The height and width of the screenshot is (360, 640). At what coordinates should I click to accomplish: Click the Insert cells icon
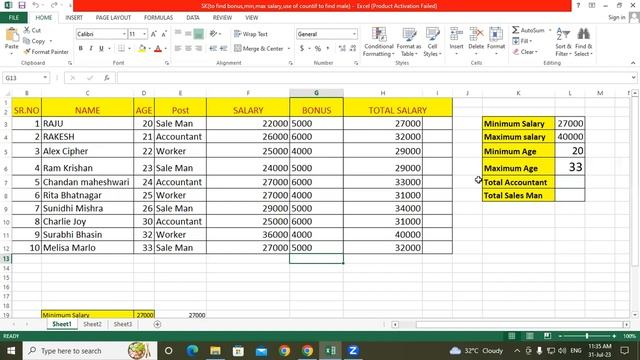pos(456,34)
